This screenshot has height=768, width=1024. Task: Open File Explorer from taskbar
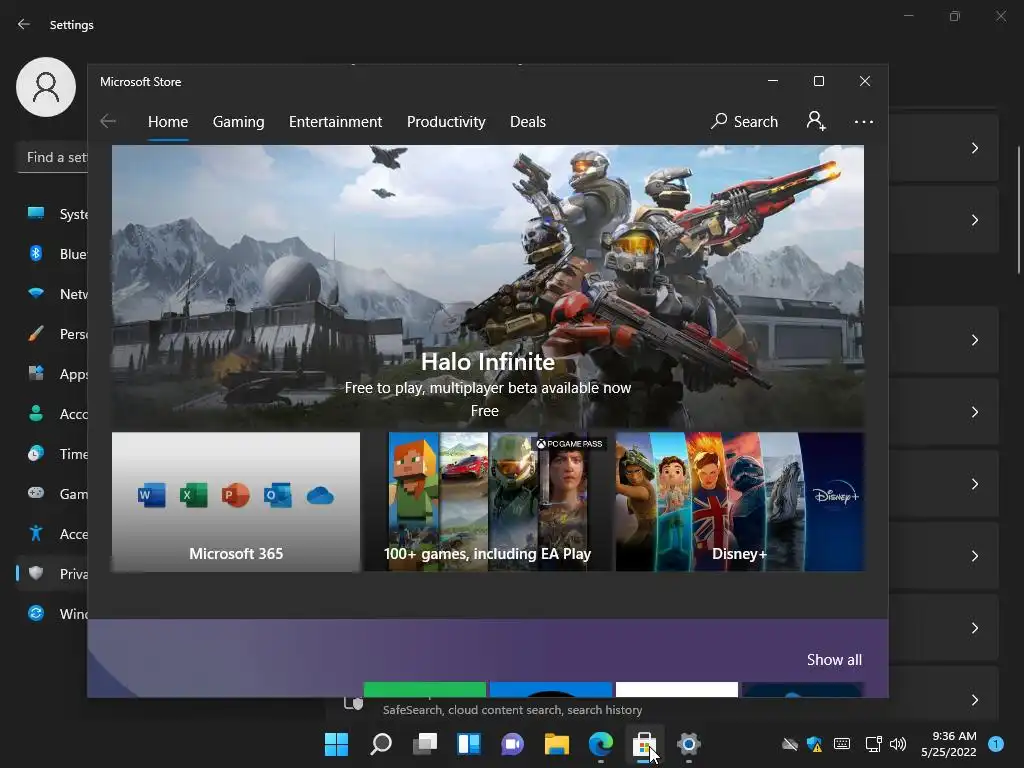click(557, 744)
